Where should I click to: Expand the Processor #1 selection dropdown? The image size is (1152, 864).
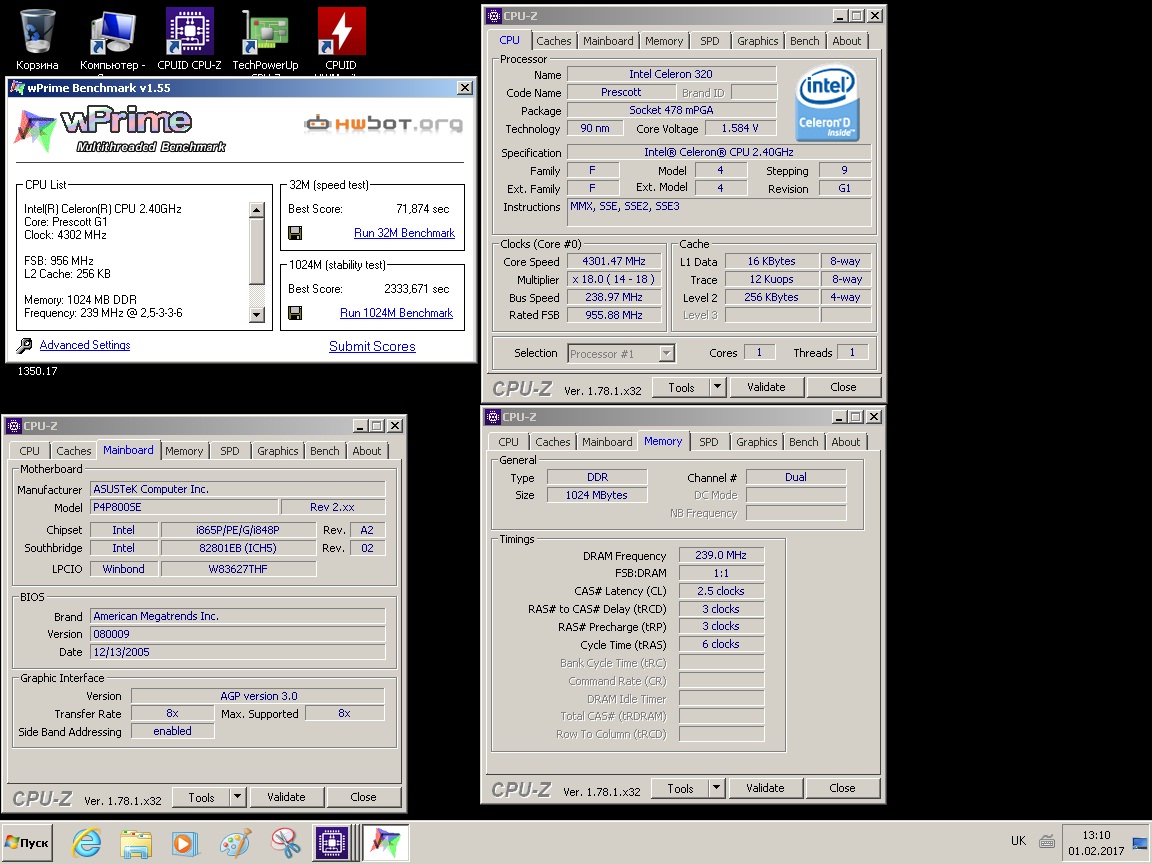[x=666, y=353]
